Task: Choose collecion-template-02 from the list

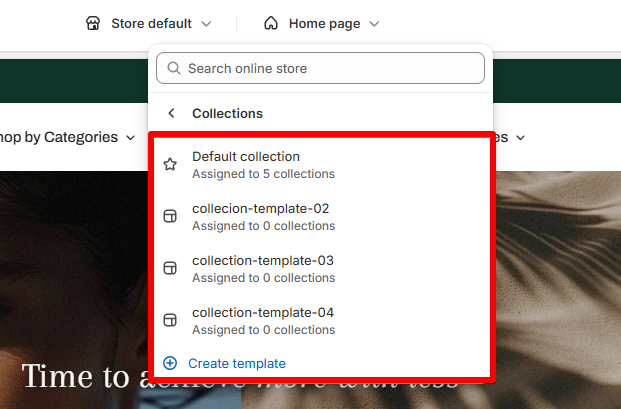Action: (322, 217)
